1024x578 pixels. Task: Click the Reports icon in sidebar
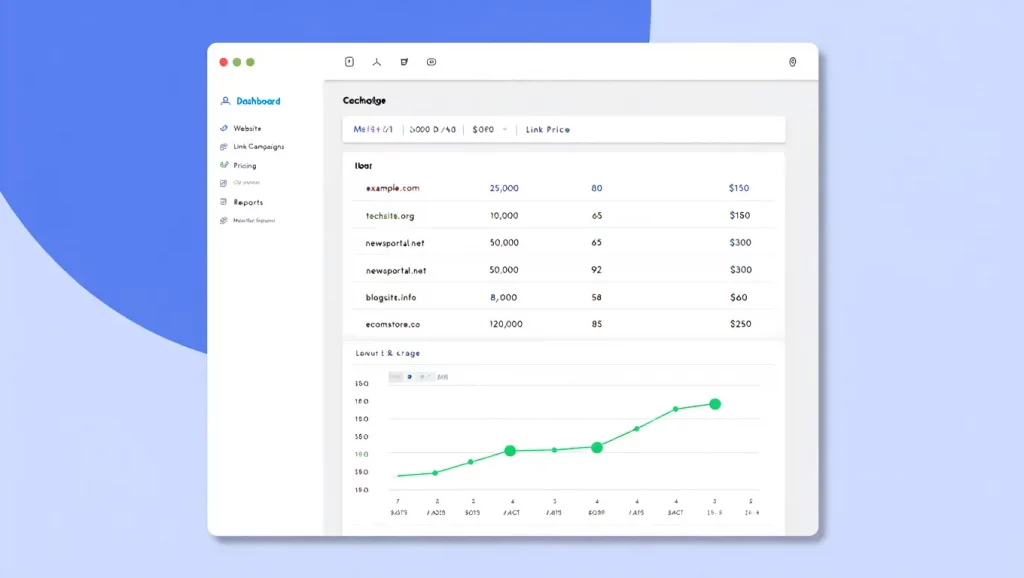click(x=224, y=202)
